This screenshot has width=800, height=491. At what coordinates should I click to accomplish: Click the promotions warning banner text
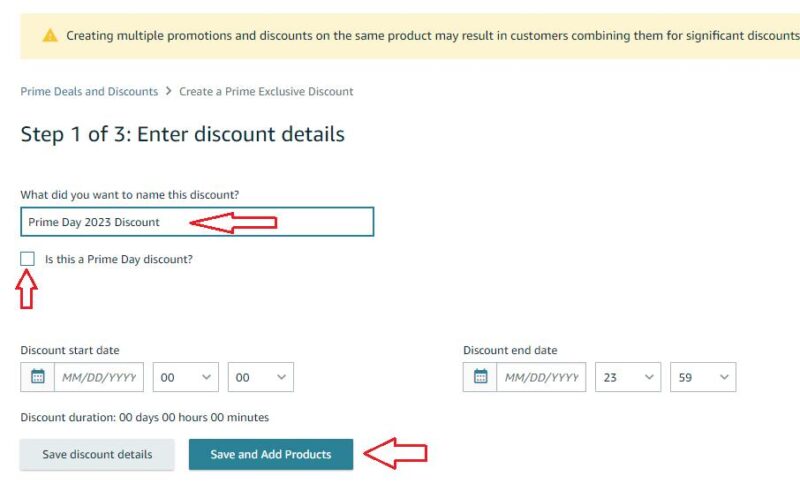click(433, 36)
